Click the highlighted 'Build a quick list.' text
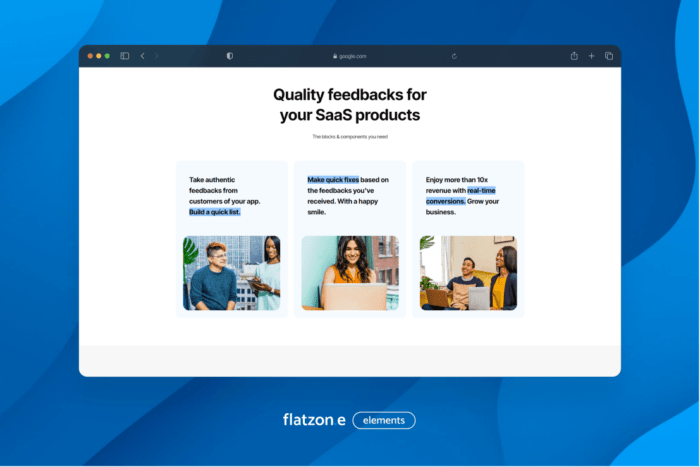700x467 pixels. 215,212
